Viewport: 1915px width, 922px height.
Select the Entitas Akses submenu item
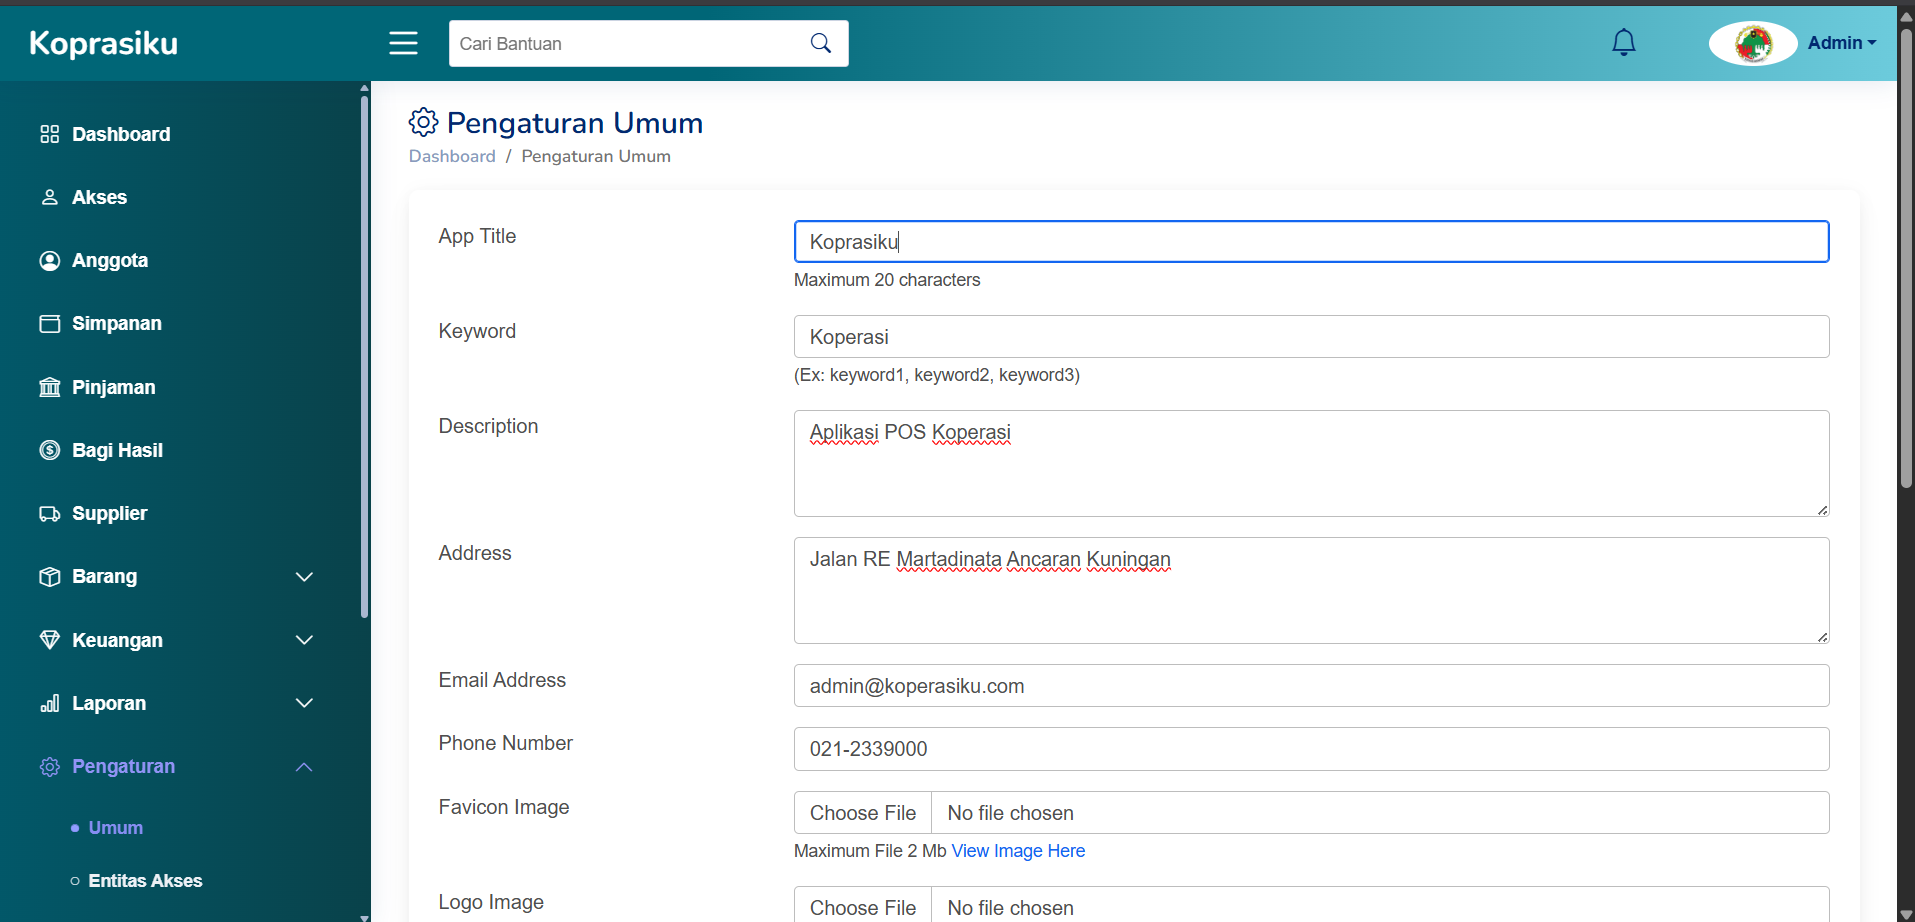click(145, 881)
